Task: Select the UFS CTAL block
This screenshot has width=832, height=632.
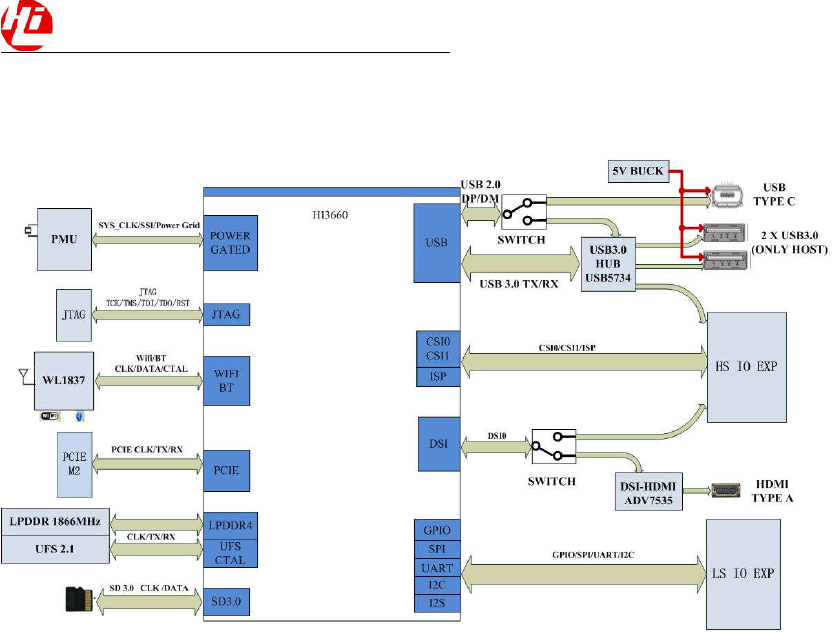Action: tap(230, 553)
